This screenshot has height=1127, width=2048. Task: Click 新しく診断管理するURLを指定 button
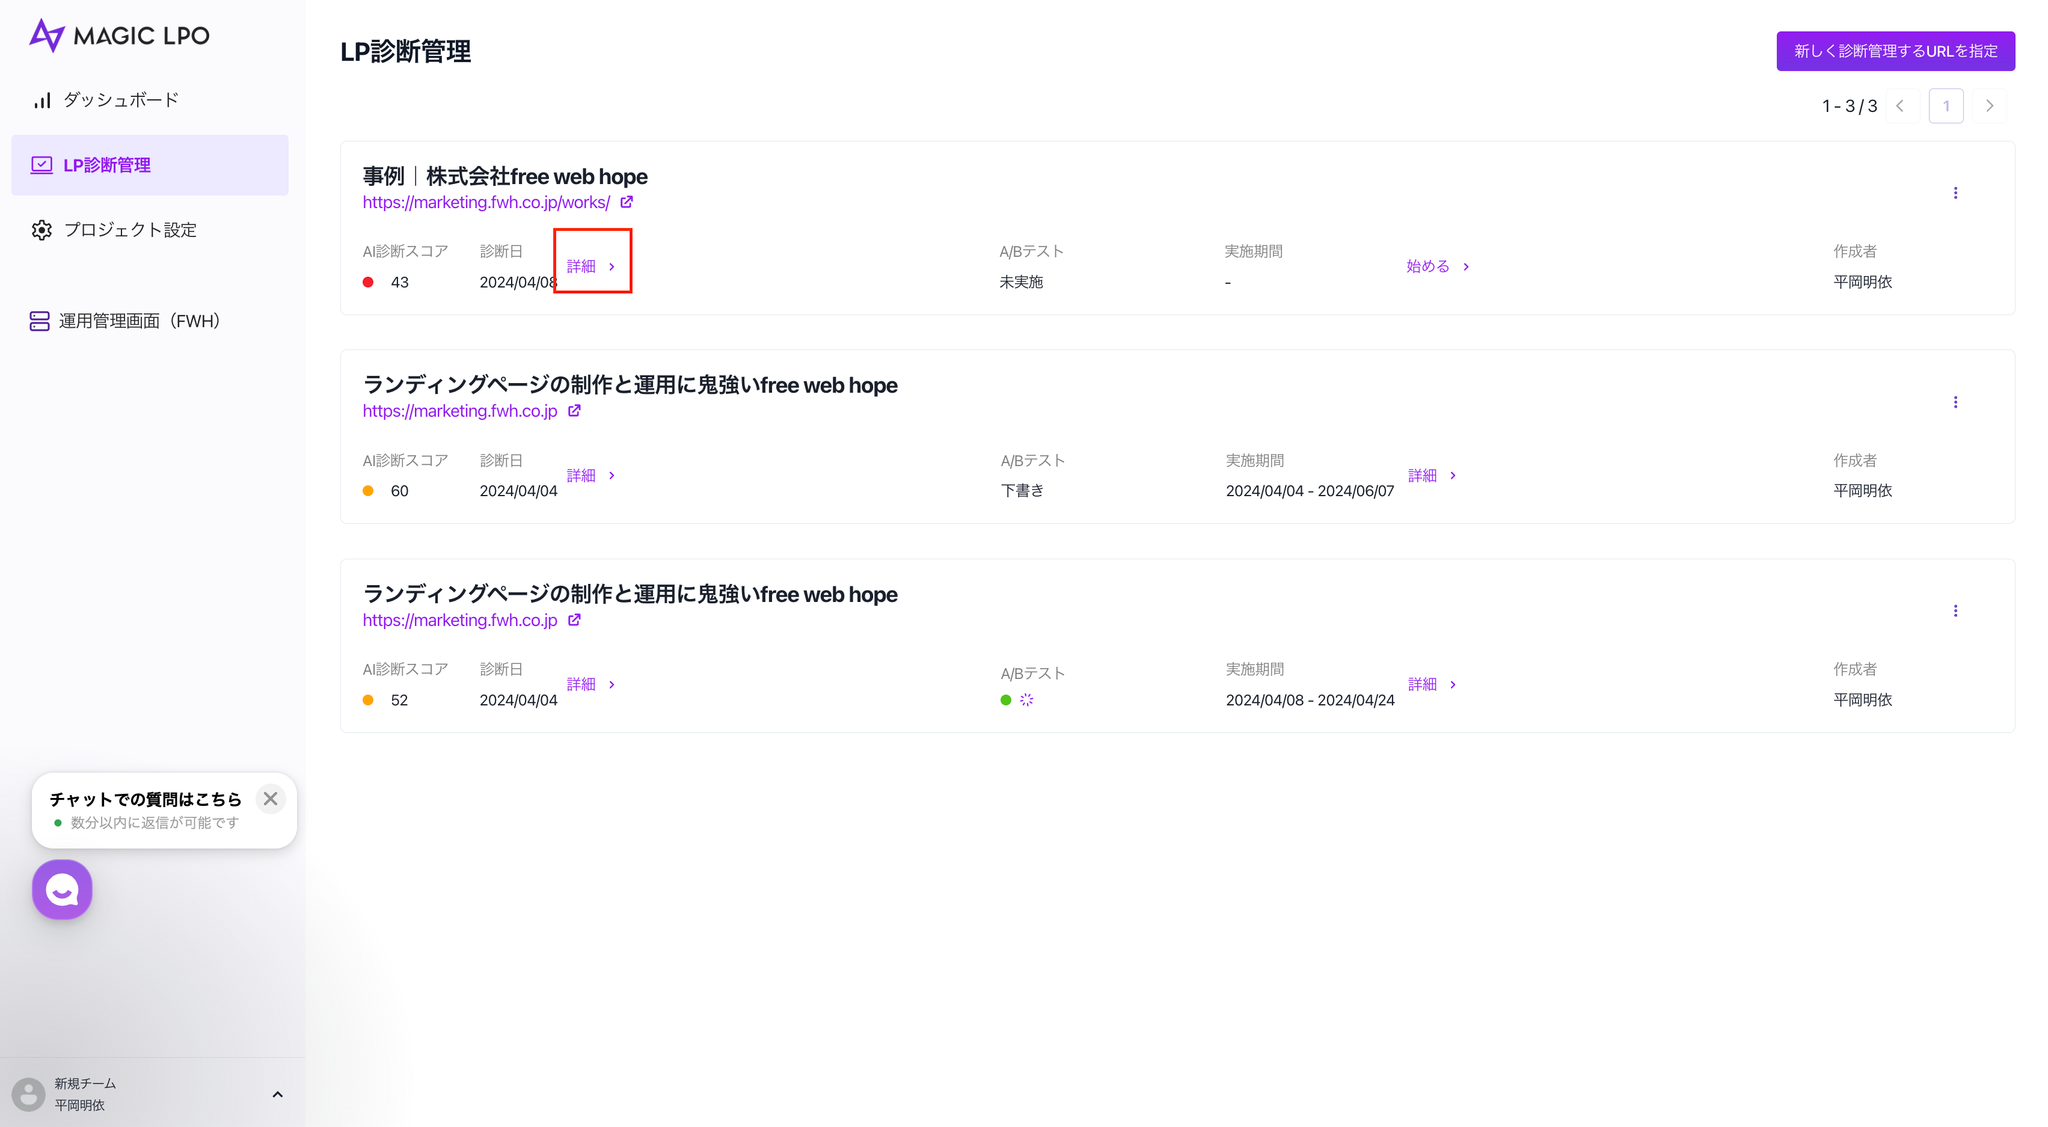pyautogui.click(x=1895, y=51)
